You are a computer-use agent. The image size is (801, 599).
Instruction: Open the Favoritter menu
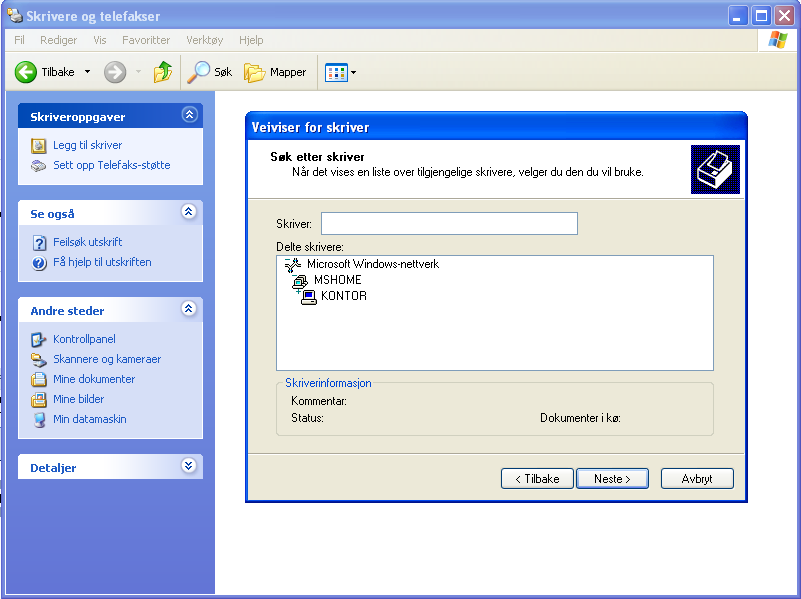tap(146, 40)
